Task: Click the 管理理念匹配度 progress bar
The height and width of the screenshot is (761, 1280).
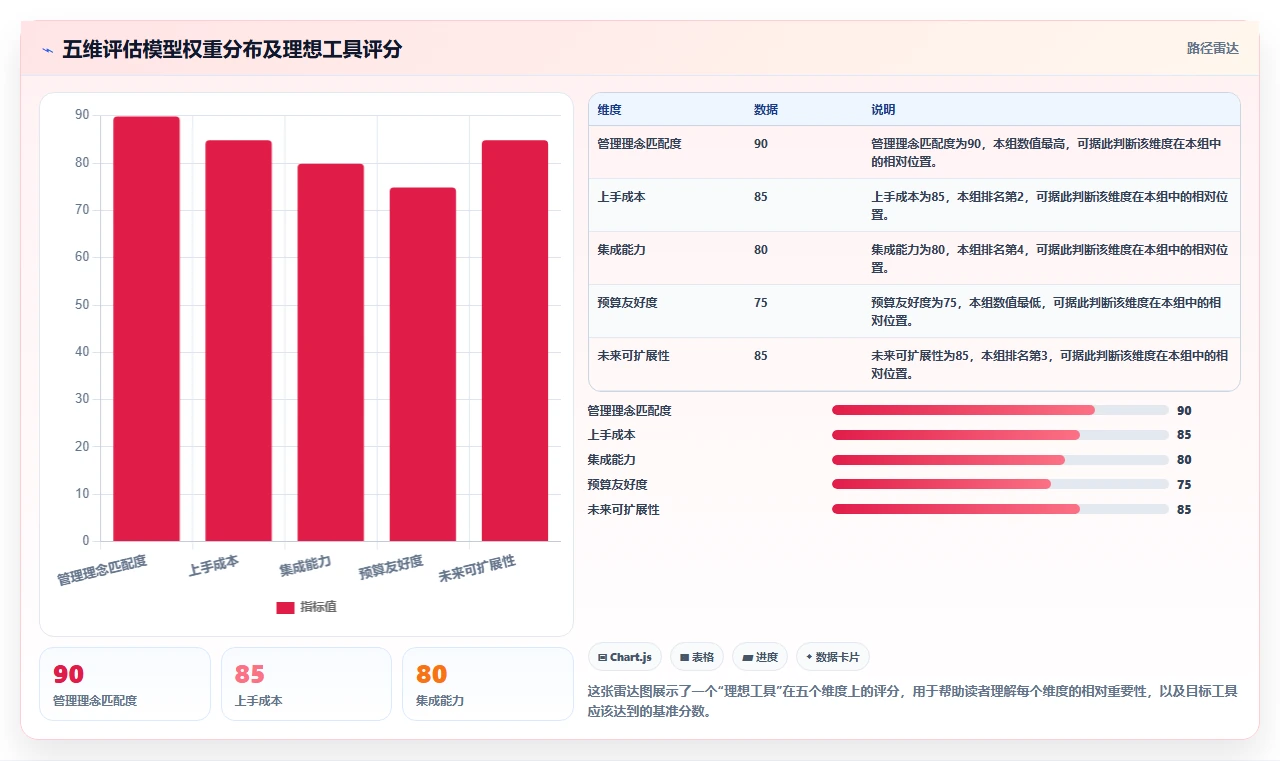Action: [1000, 410]
